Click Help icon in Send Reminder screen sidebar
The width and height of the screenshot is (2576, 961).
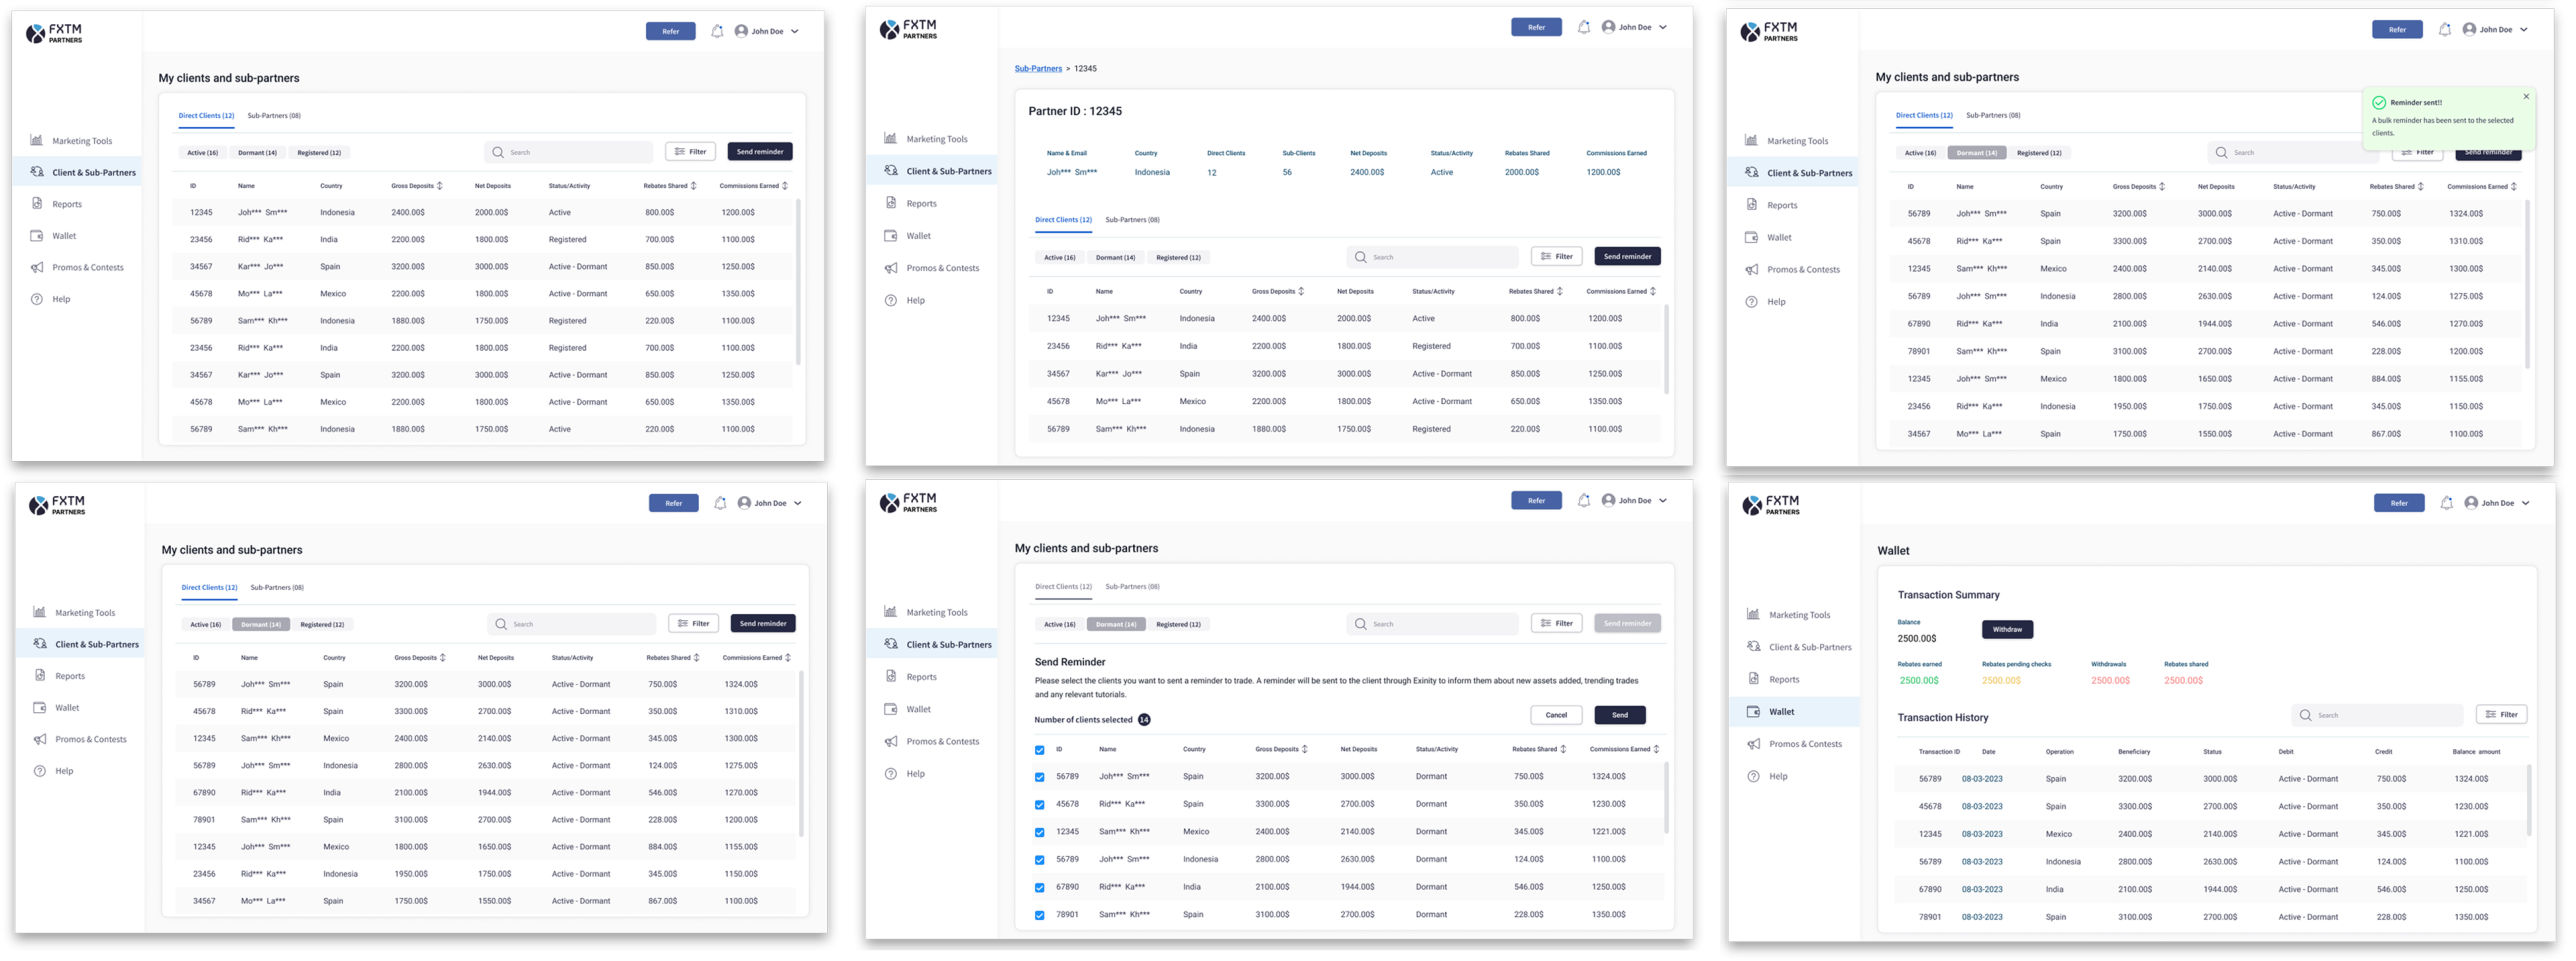[890, 773]
